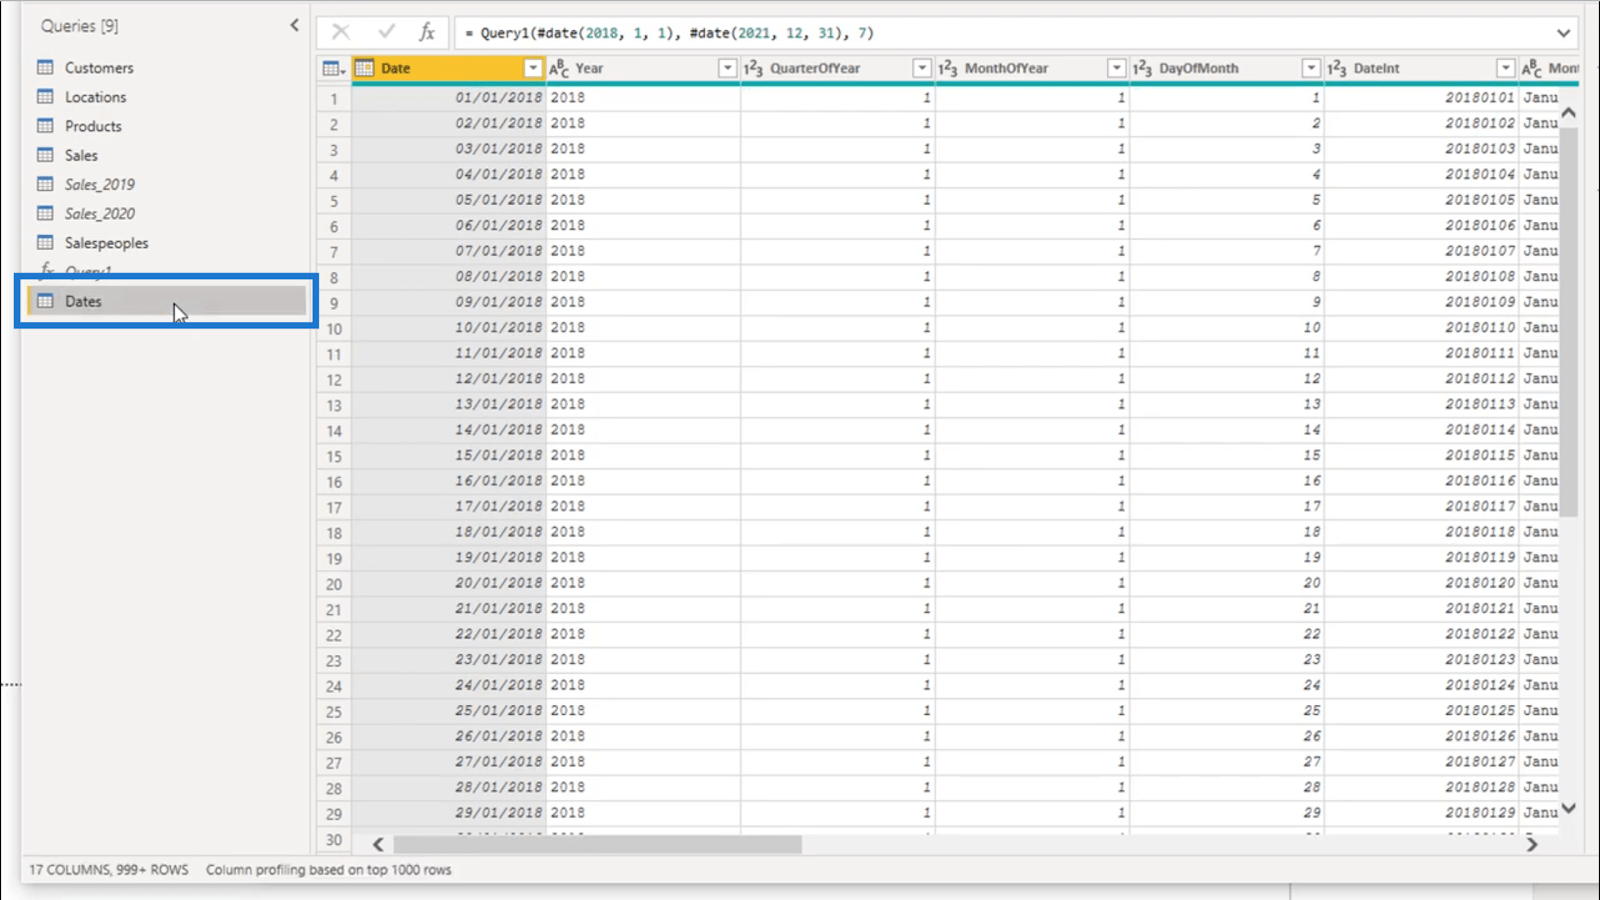Click into the formula bar text
1600x900 pixels.
click(670, 33)
